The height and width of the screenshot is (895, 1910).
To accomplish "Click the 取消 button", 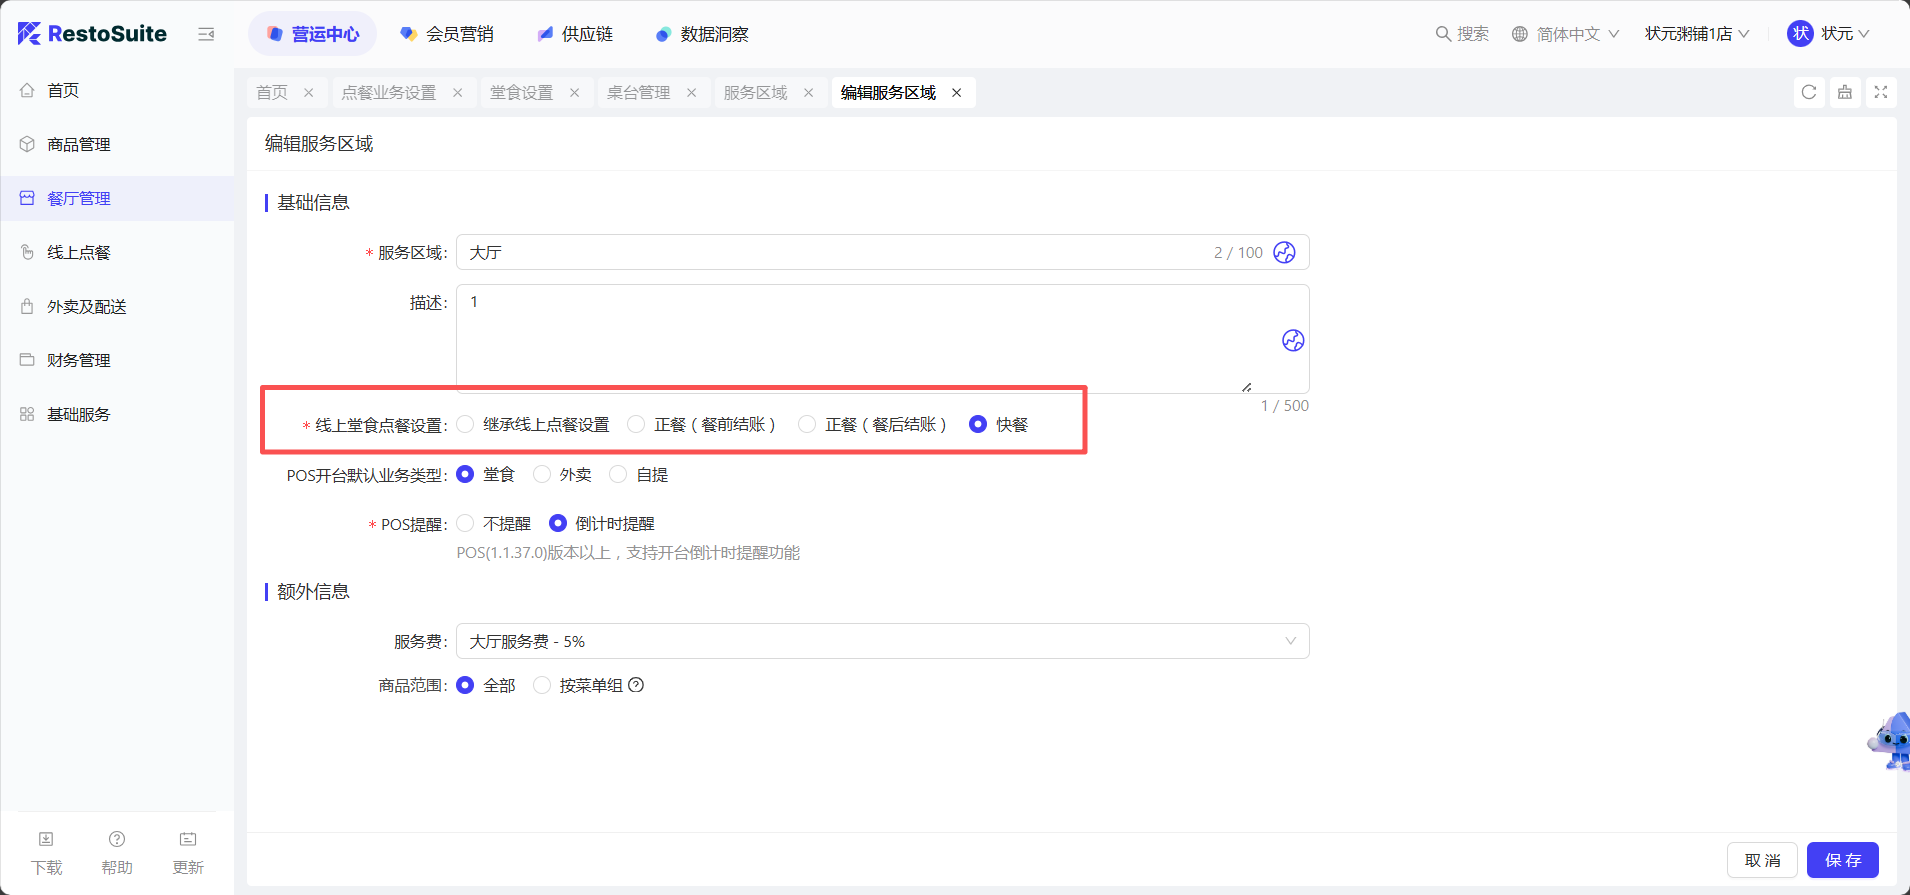I will 1762,860.
